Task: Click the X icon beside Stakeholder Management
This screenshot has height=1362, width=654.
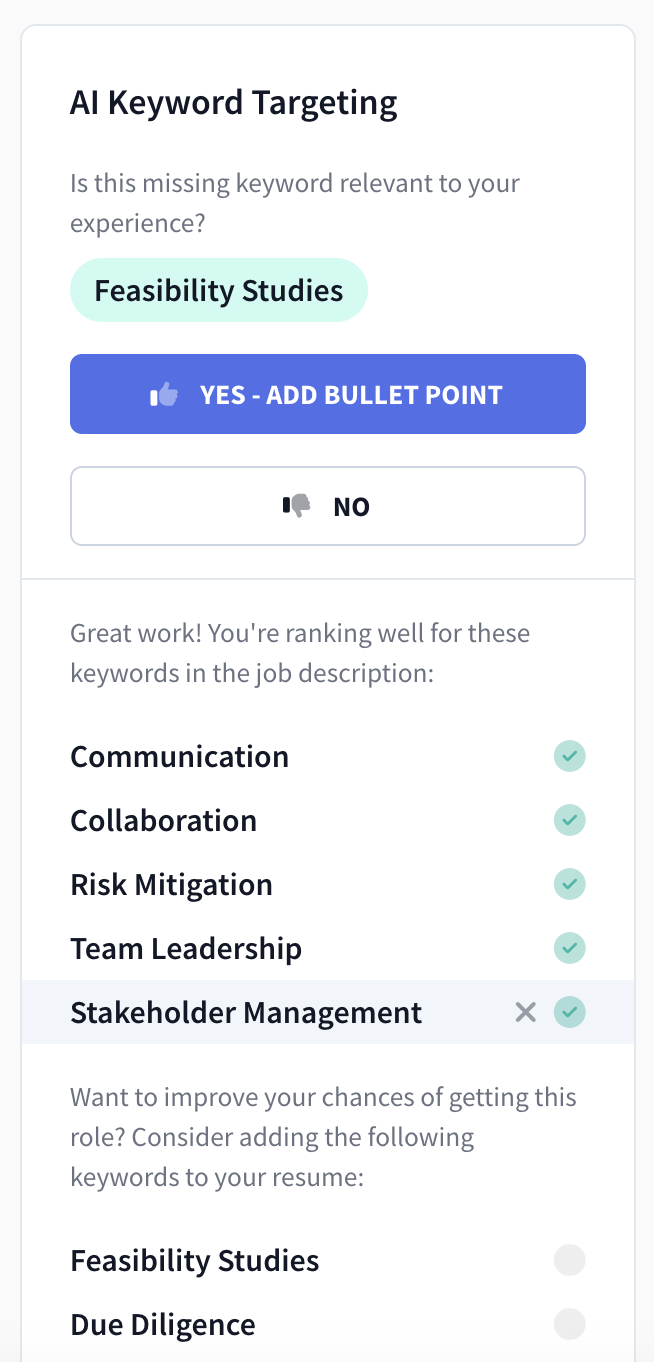Action: tap(525, 1012)
